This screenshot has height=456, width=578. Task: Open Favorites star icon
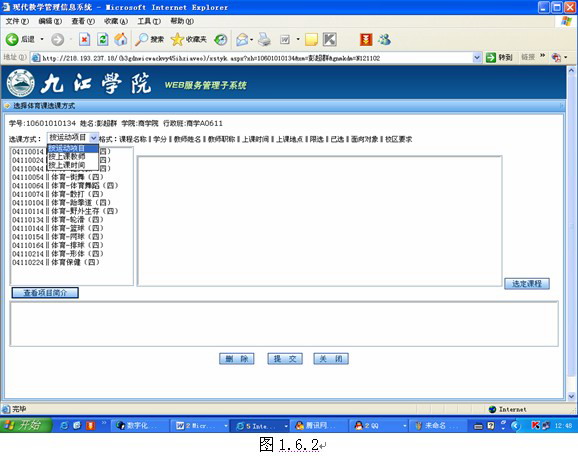pos(177,39)
